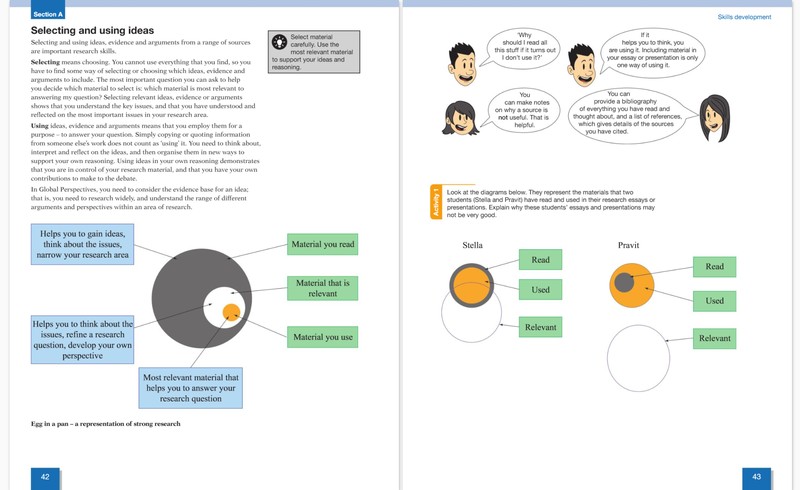
Task: Click the 'Used' label in Stella's diagram
Action: (x=540, y=289)
